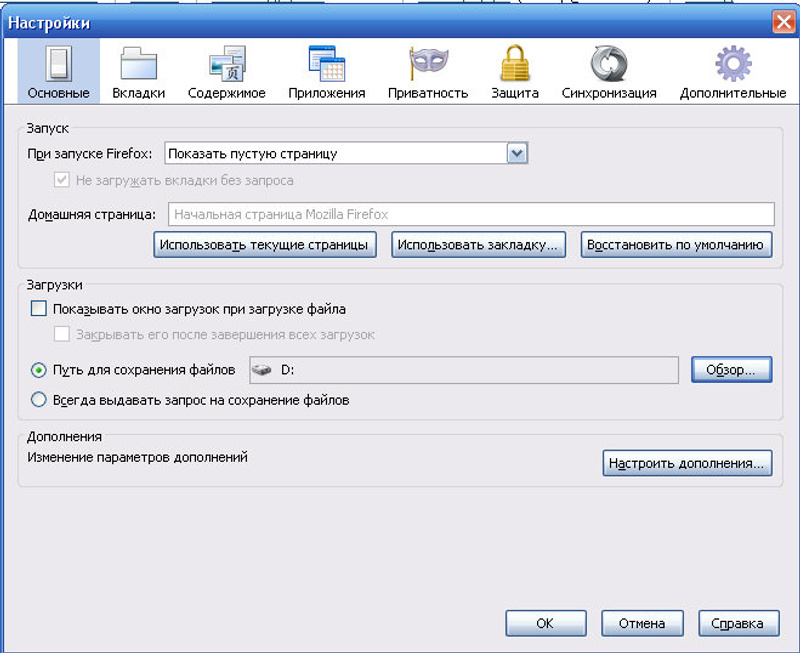Select Путь для сохранения файлов radio
The image size is (800, 653).
tap(39, 370)
